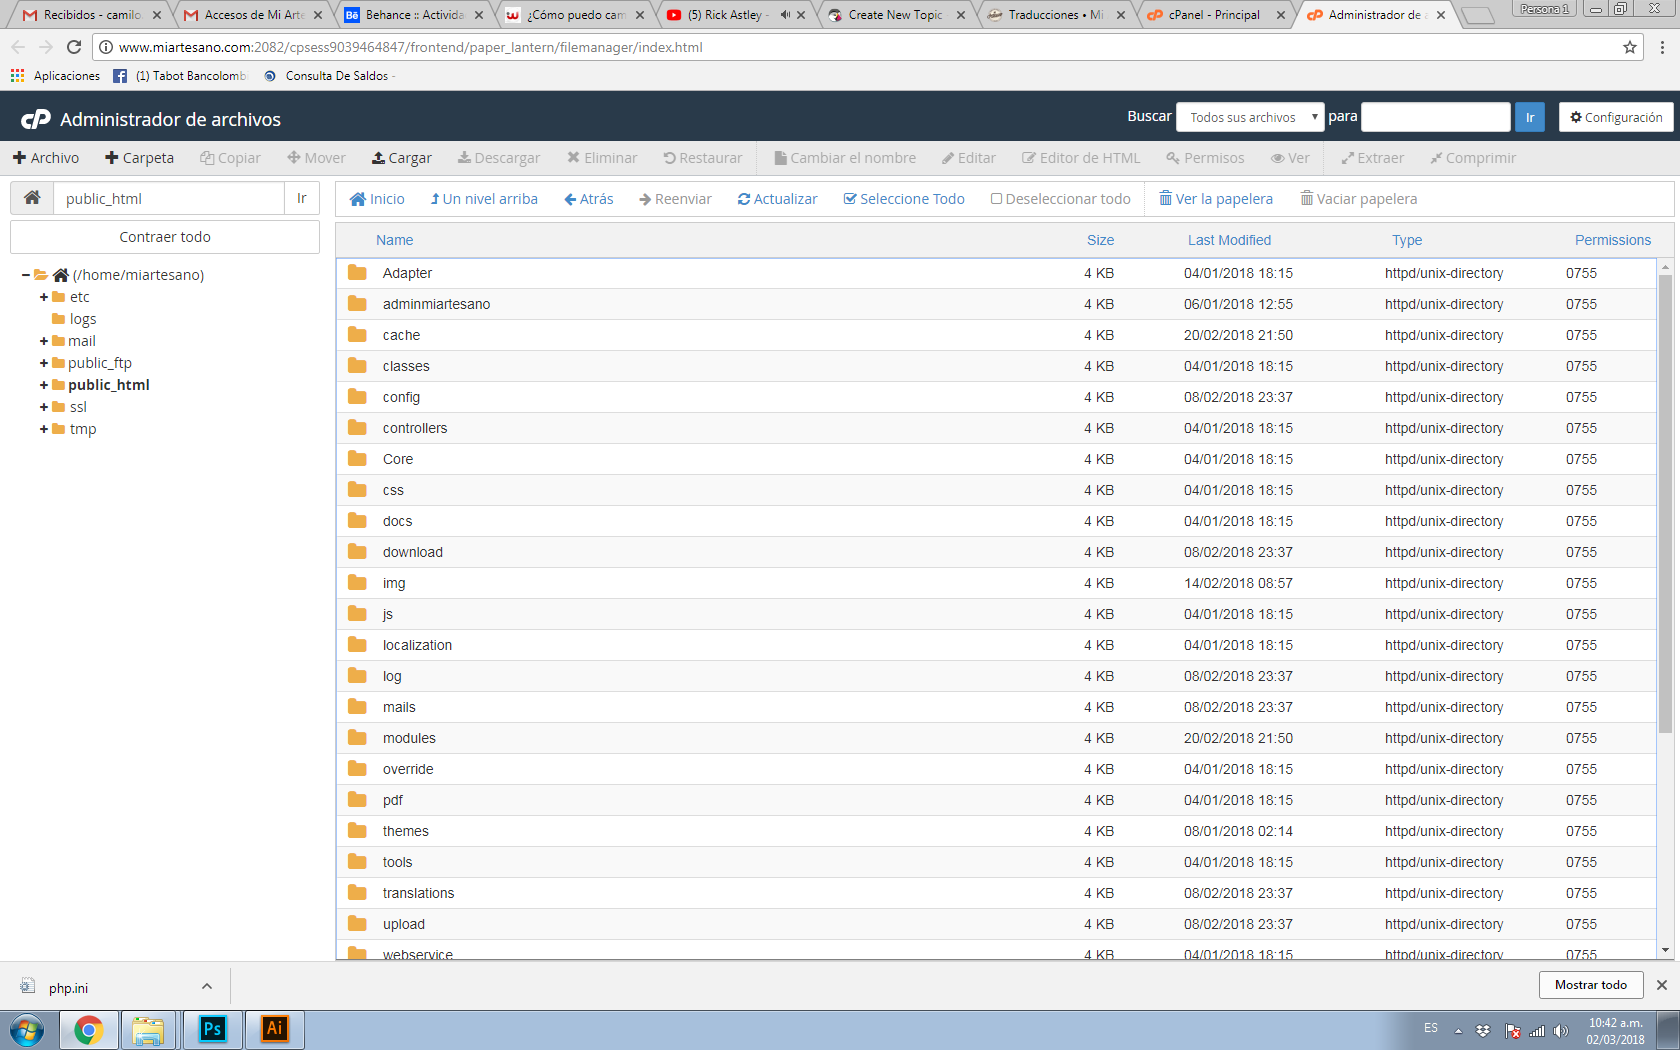Viewport: 1680px width, 1050px height.
Task: Open Chrome from the Windows taskbar
Action: 88,1029
